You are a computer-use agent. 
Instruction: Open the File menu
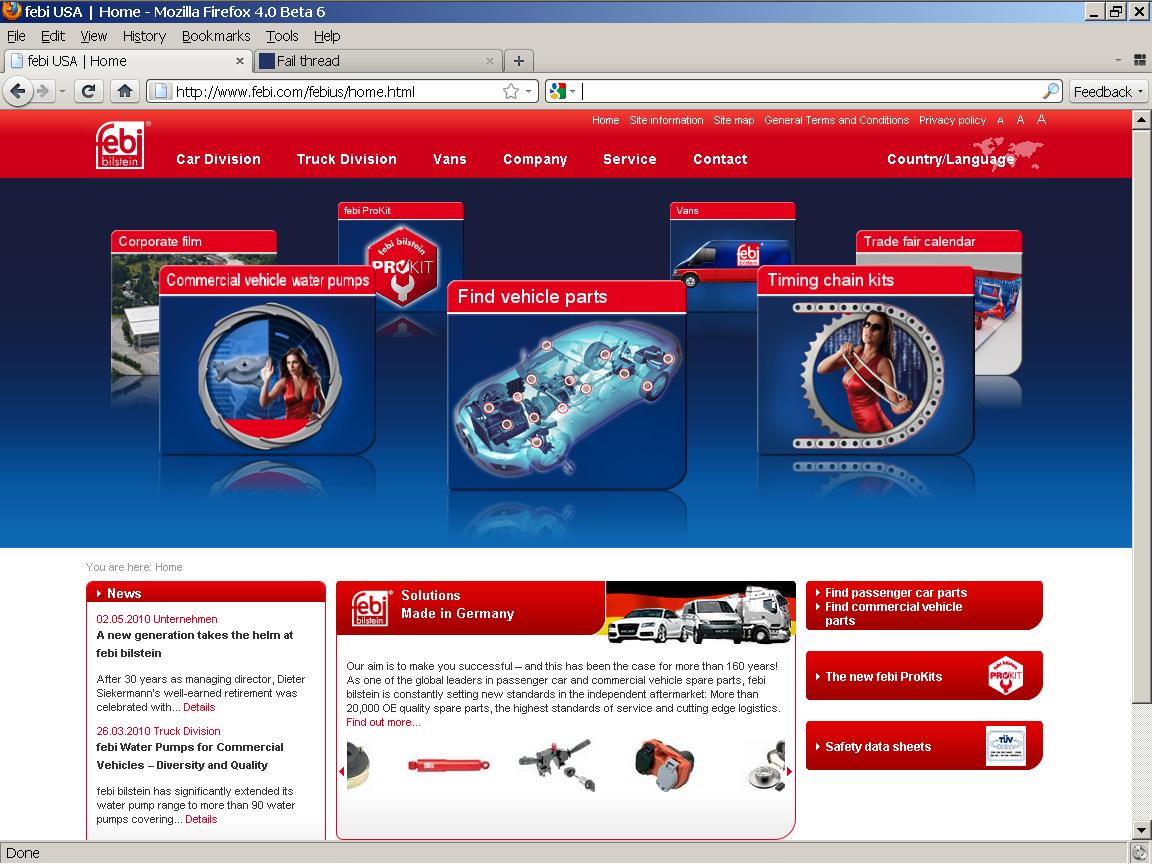tap(16, 36)
